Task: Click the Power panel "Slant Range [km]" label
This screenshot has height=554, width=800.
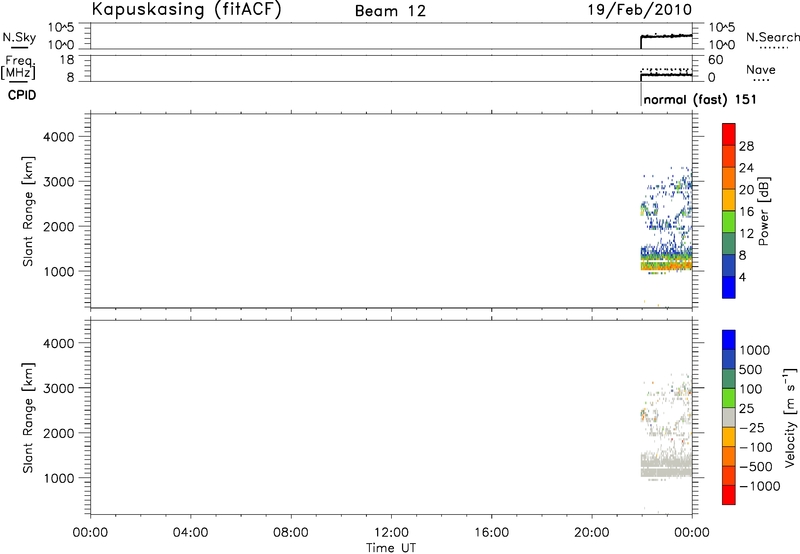Action: [28, 211]
